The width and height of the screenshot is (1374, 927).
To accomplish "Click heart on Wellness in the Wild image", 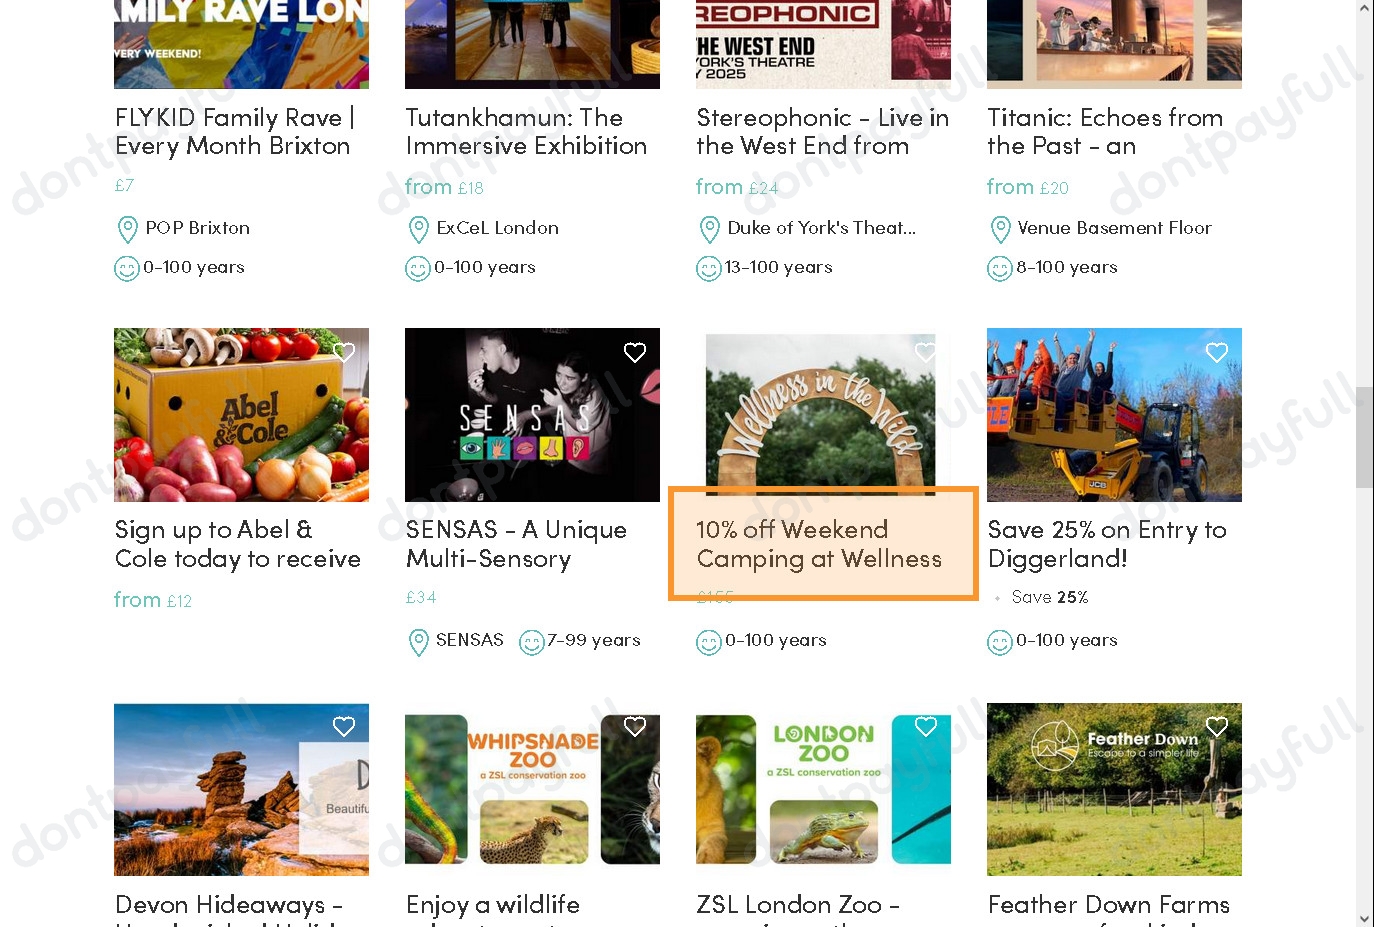I will click(x=926, y=352).
